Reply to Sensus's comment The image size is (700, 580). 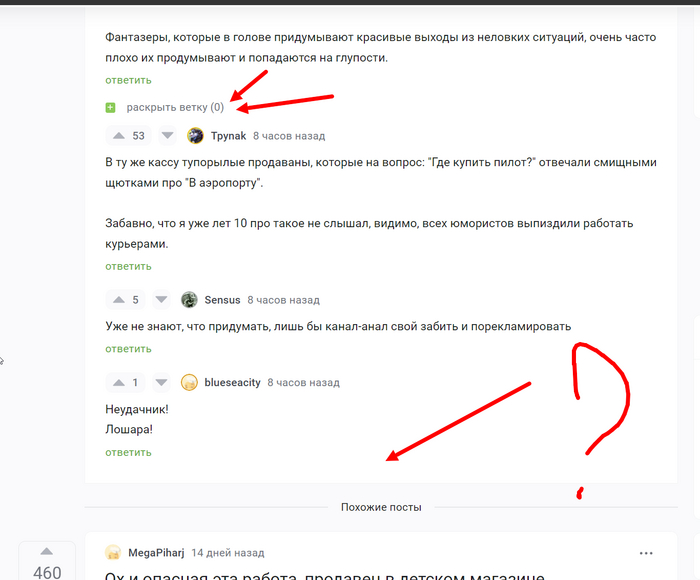(129, 349)
